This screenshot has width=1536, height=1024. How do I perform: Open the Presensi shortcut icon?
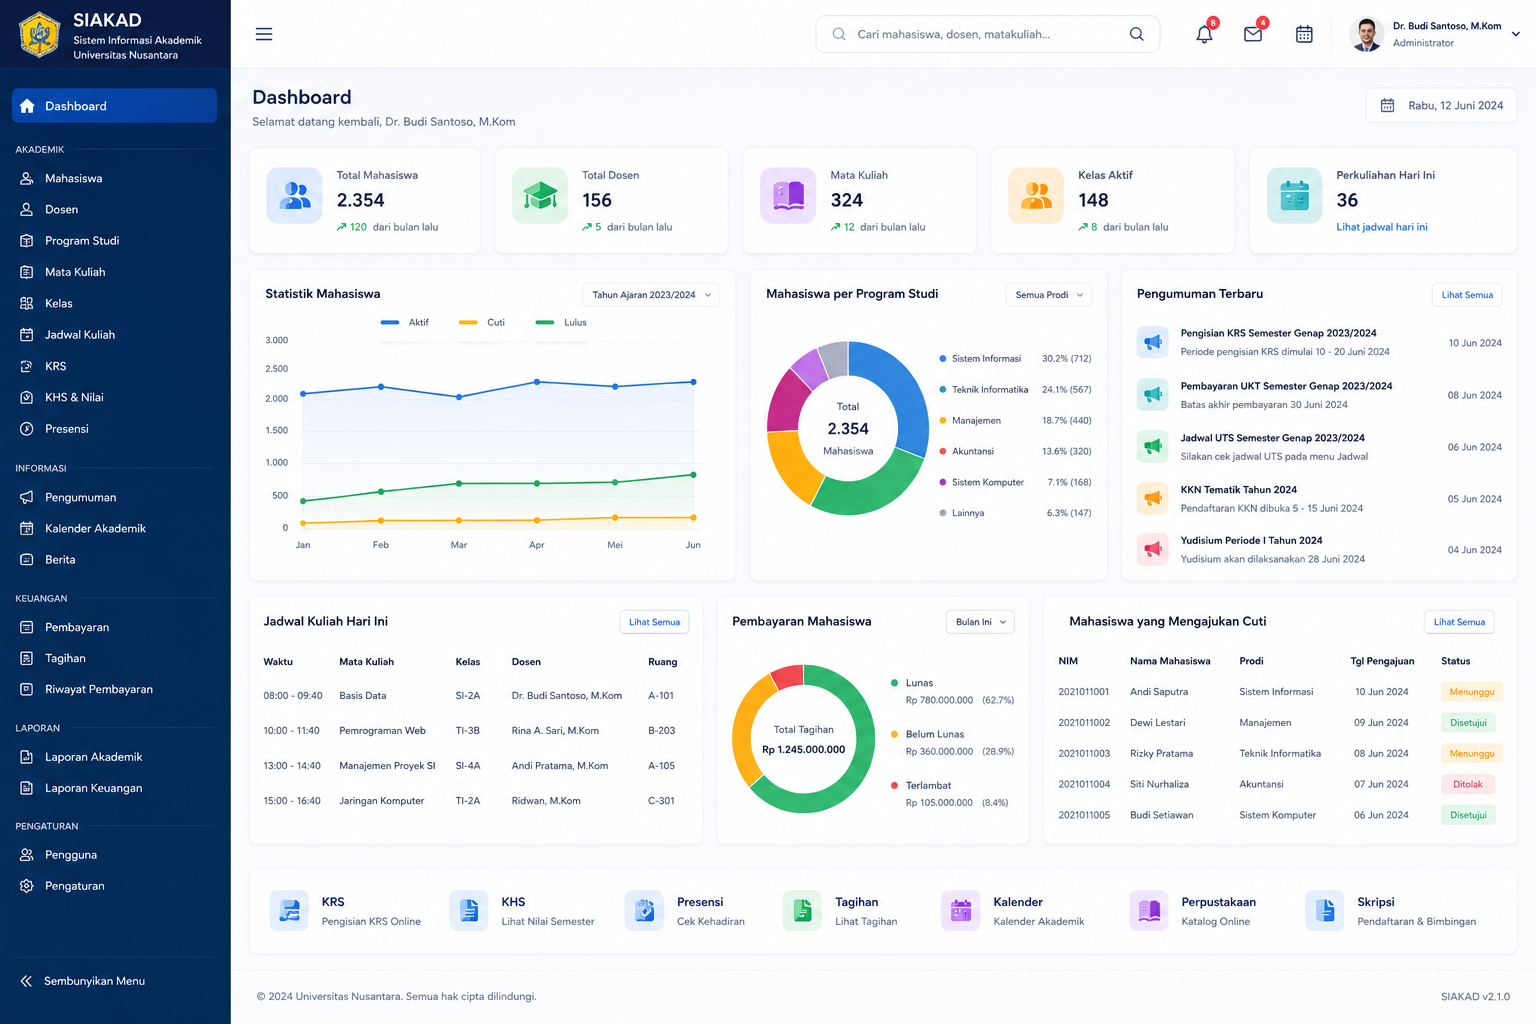coord(644,910)
